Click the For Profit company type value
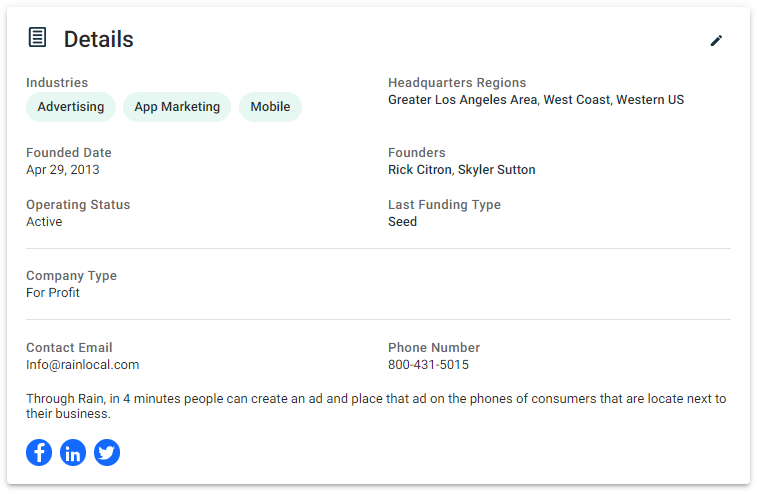Viewport: 757px width, 494px height. (x=53, y=293)
